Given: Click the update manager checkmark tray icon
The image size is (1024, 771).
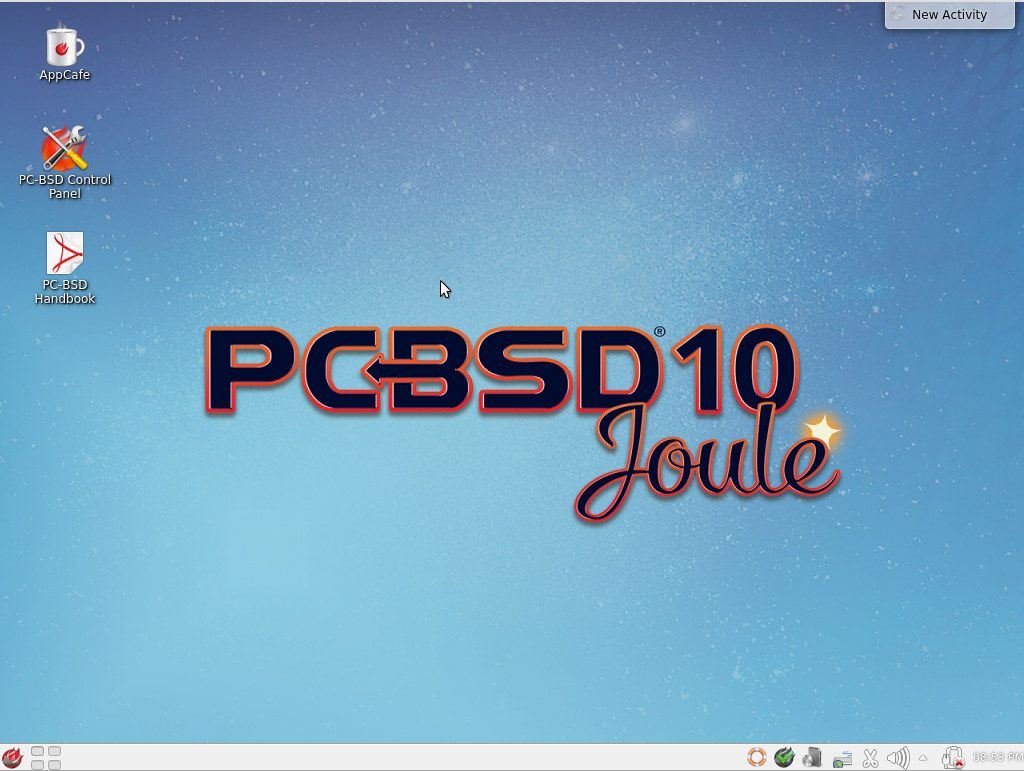Looking at the screenshot, I should click(784, 757).
